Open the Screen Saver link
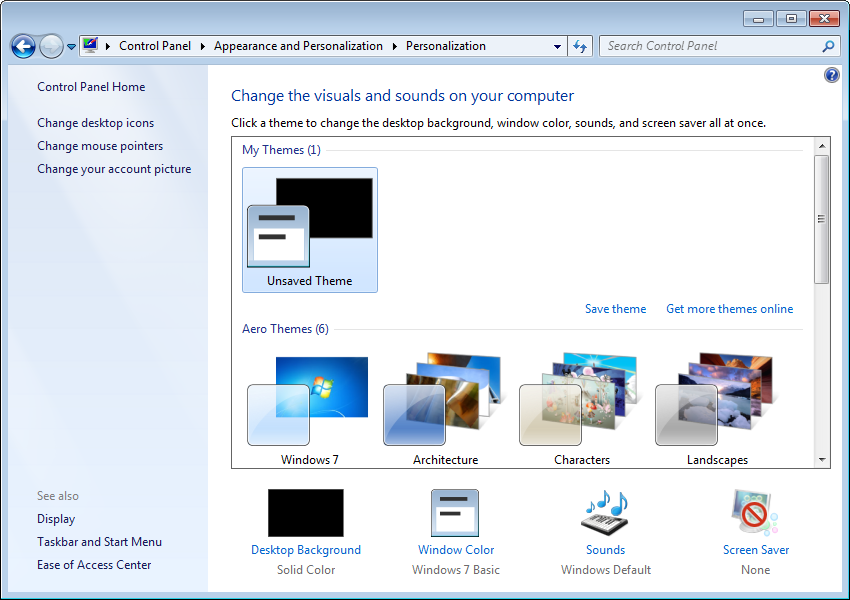The height and width of the screenshot is (600, 850). coord(756,550)
